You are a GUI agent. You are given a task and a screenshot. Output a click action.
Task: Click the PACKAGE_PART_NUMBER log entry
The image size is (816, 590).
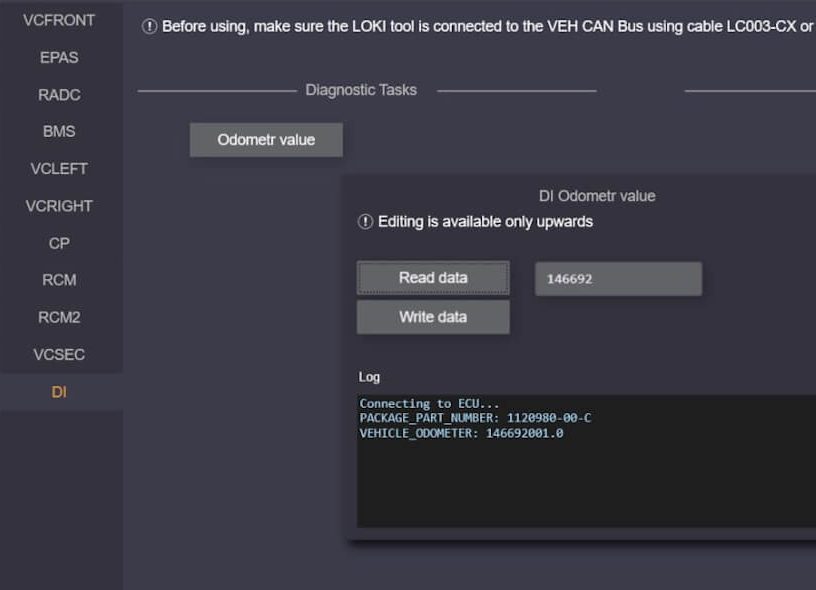pos(475,418)
